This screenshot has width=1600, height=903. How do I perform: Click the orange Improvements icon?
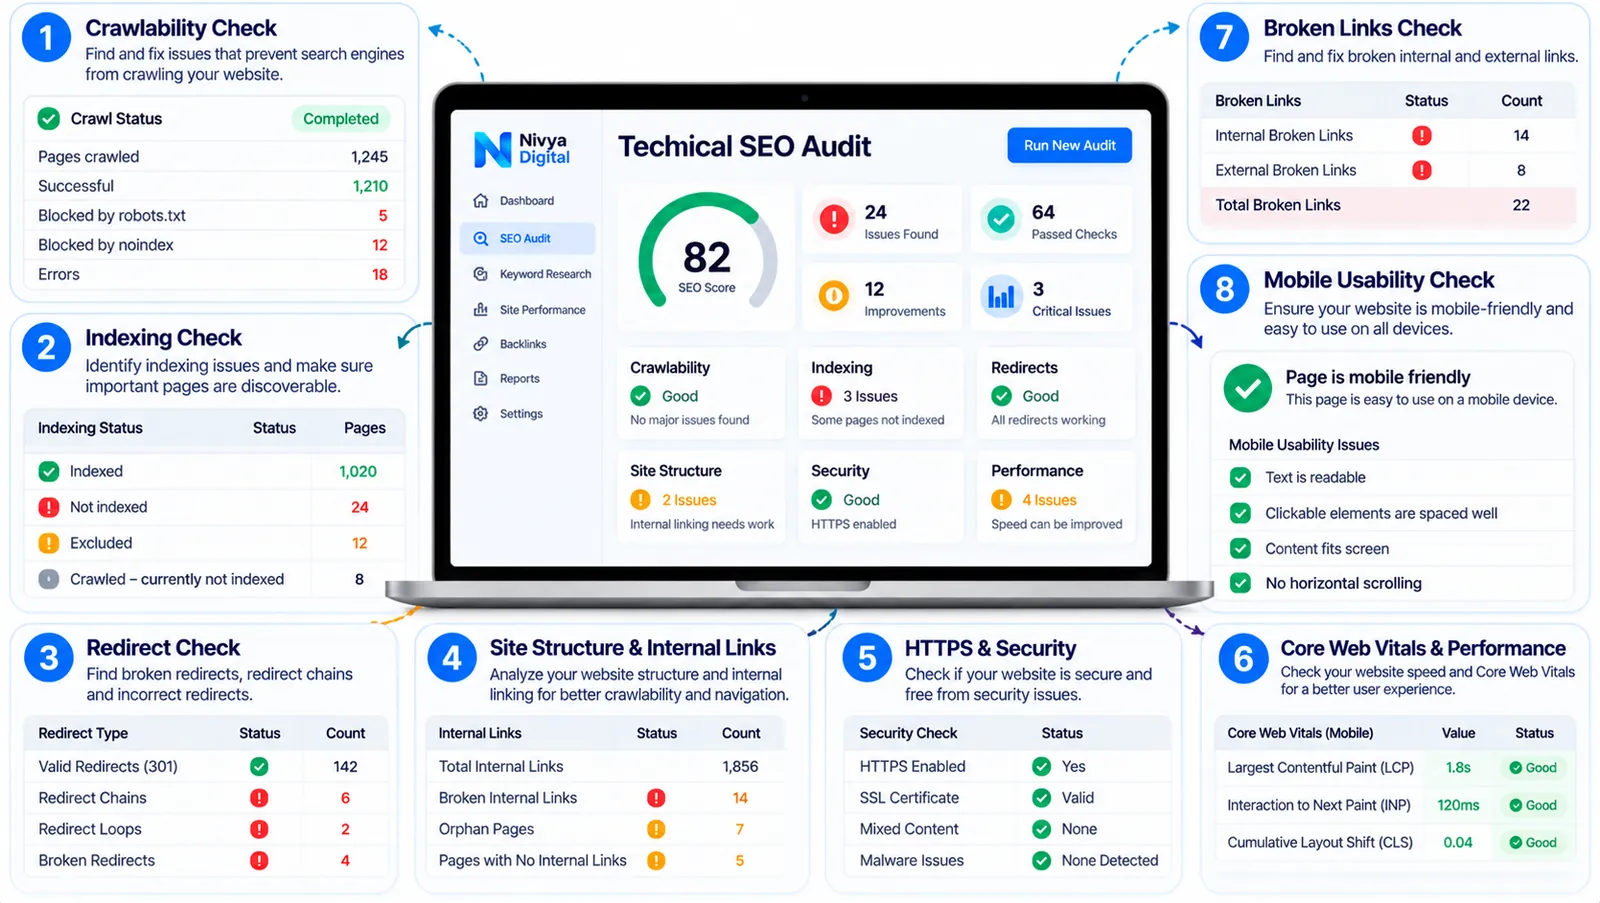pyautogui.click(x=833, y=296)
